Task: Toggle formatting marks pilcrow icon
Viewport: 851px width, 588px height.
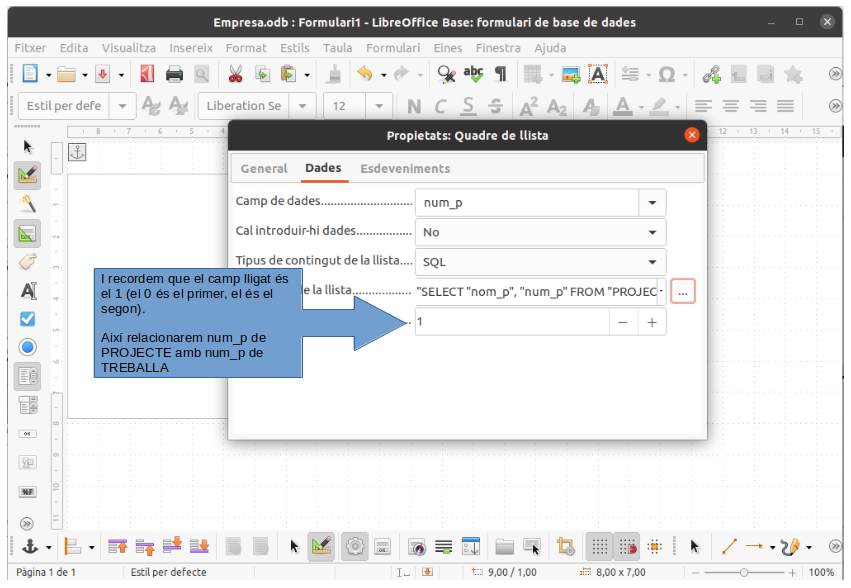Action: point(501,74)
